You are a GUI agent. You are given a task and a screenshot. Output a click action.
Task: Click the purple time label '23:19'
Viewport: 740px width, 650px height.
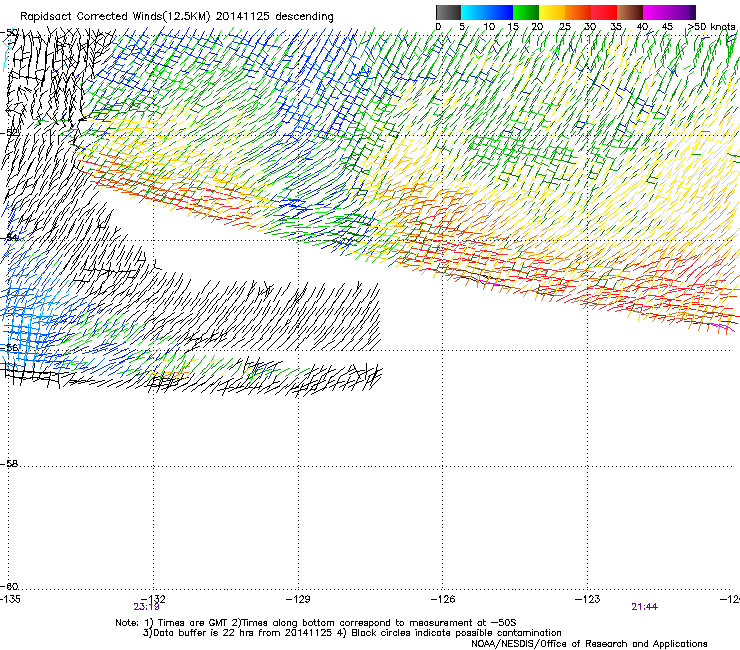pos(146,607)
